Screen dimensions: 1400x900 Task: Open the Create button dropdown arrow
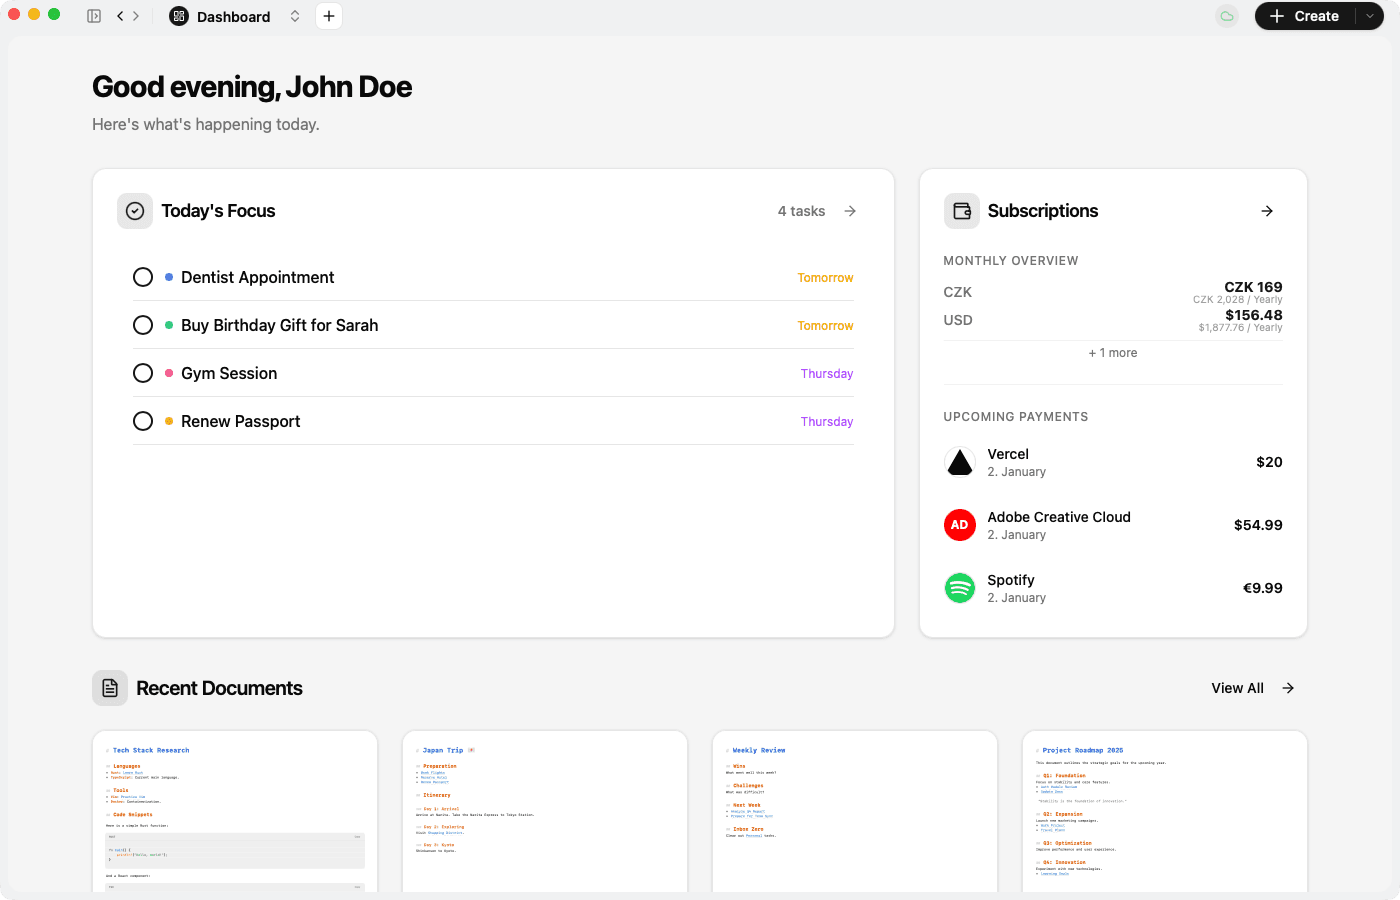[x=1368, y=16]
